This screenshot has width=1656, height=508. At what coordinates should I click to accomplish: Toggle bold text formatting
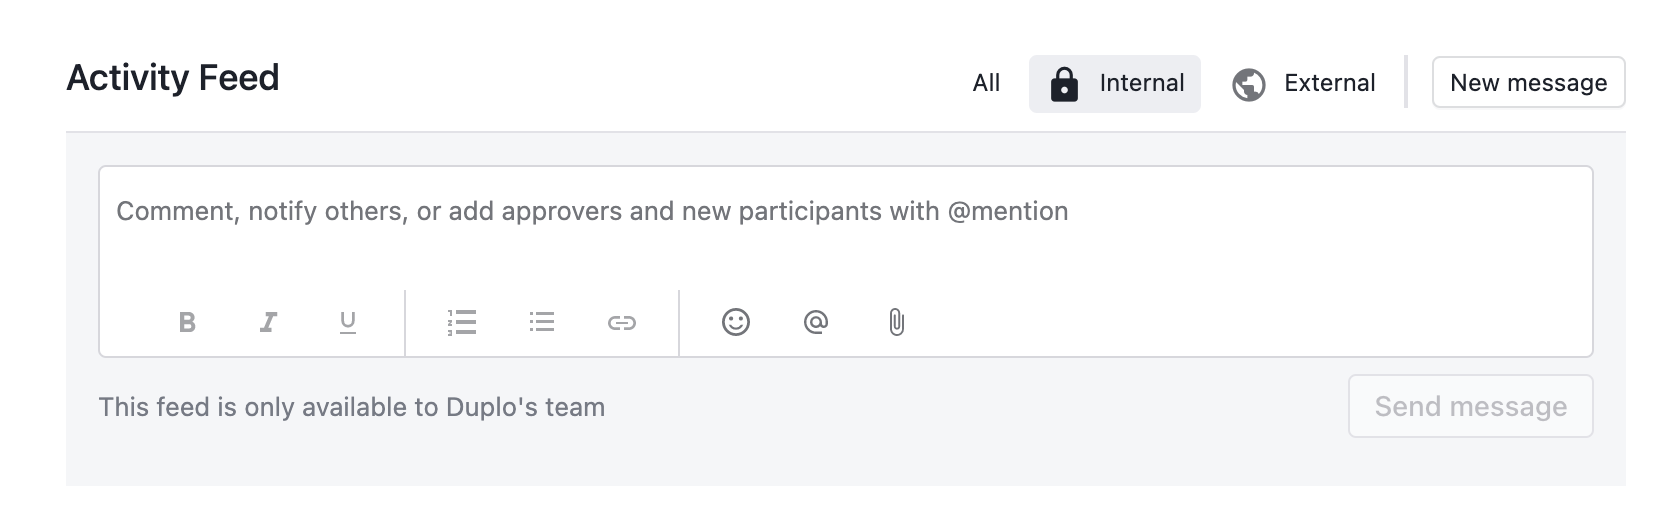[187, 322]
